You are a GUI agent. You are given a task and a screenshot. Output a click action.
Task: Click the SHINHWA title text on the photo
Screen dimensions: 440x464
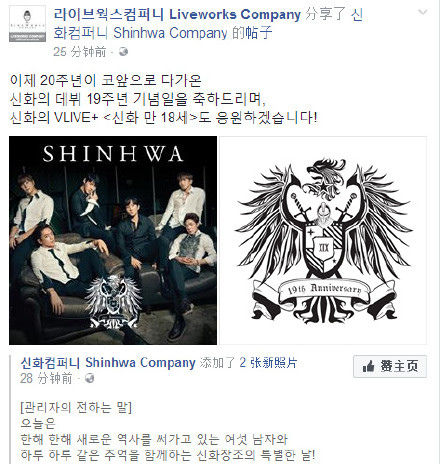[113, 154]
